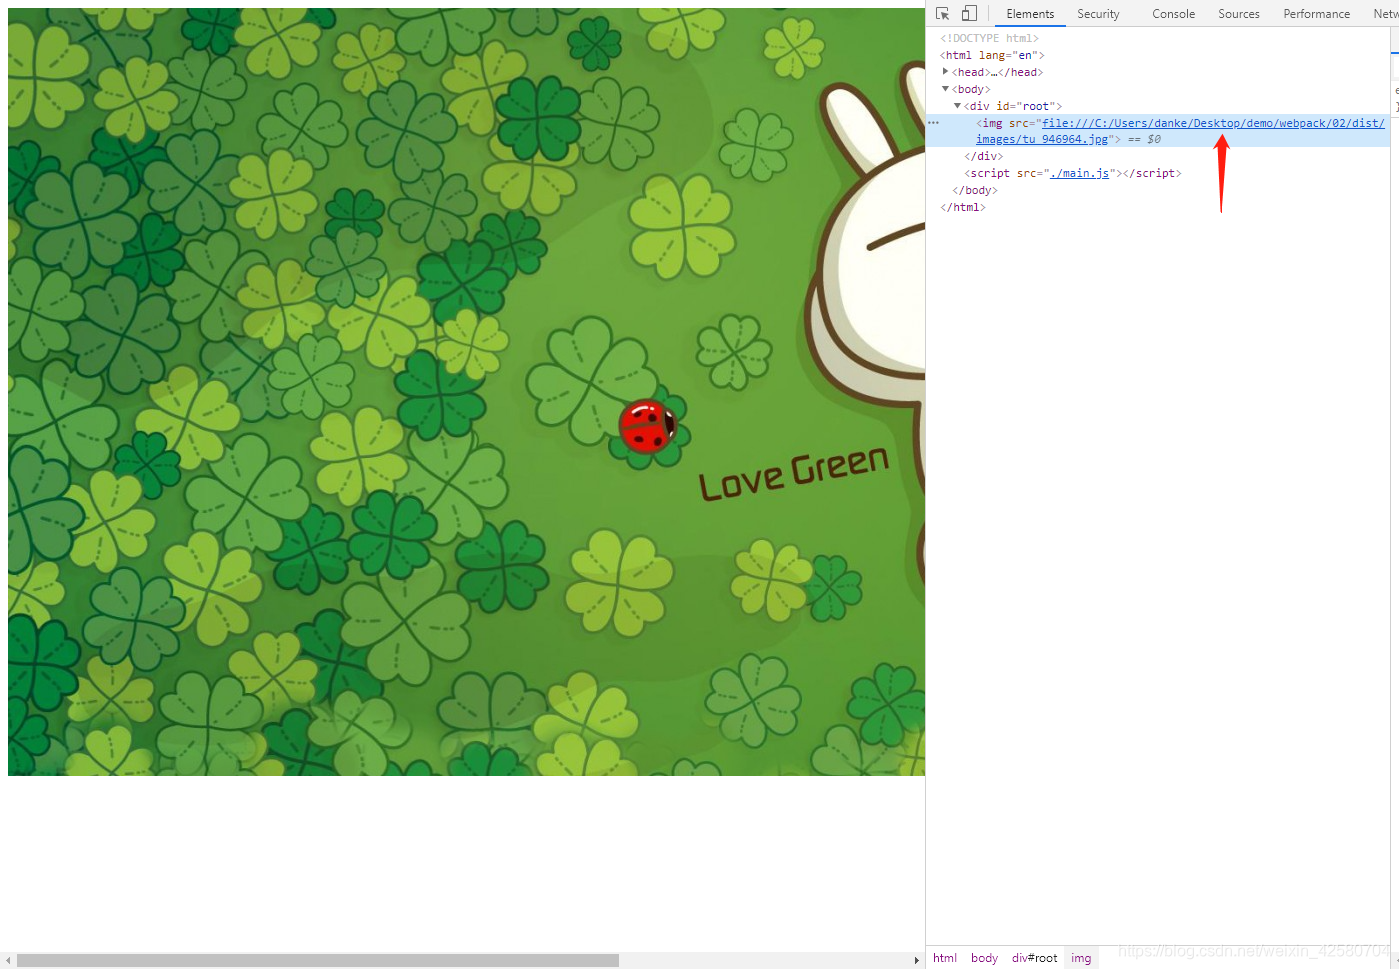Toggle the device toolbar icon
The image size is (1399, 969).
[969, 14]
